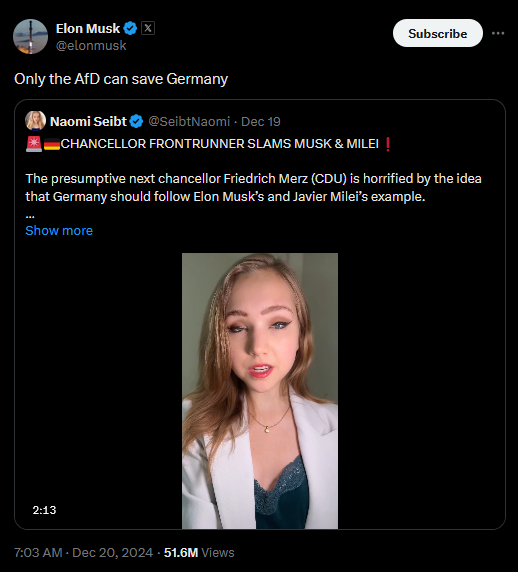The height and width of the screenshot is (572, 518).
Task: Open Elon Musk's profile avatar
Action: click(30, 36)
